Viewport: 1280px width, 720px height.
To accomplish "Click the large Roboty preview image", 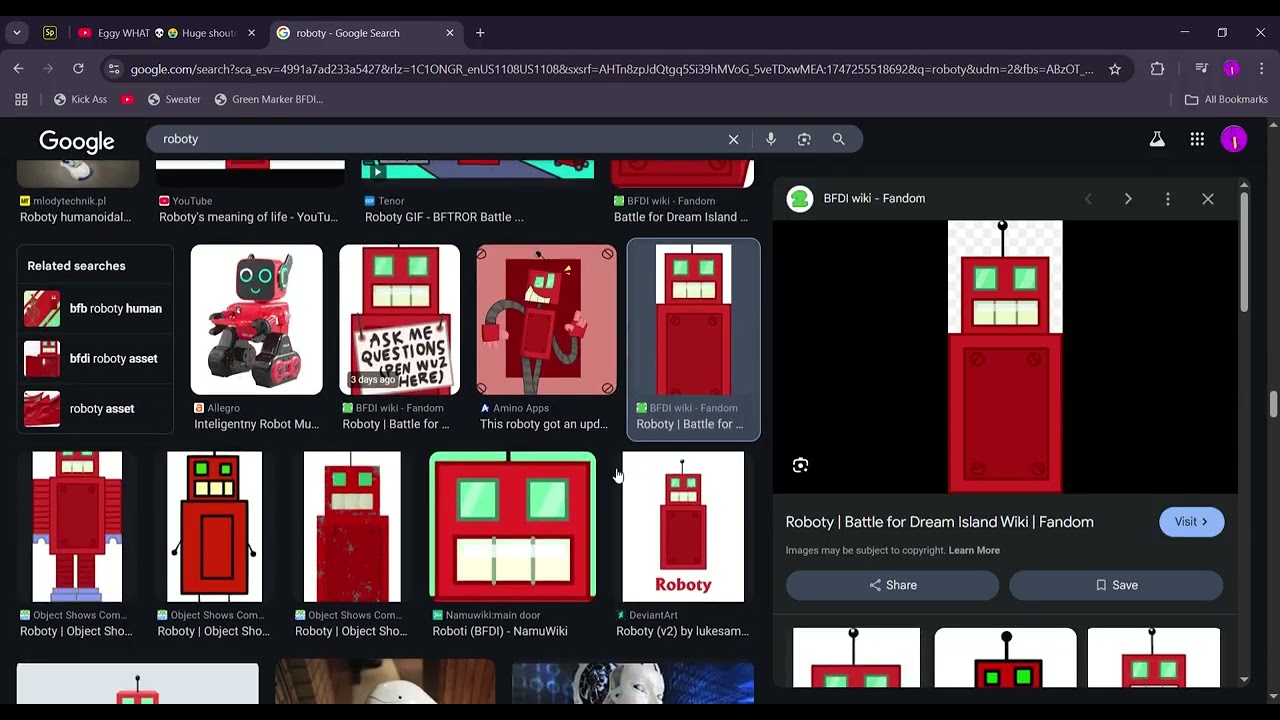I will (1005, 357).
